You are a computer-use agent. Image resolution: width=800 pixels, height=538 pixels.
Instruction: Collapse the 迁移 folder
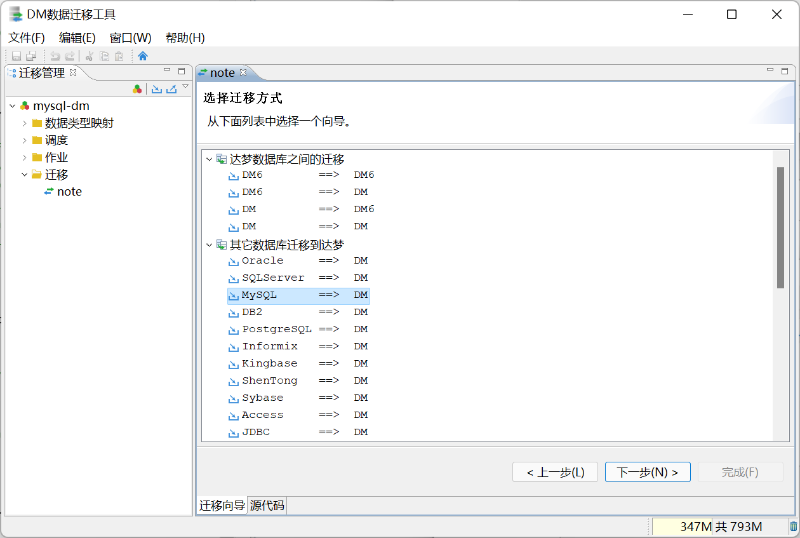tap(24, 175)
